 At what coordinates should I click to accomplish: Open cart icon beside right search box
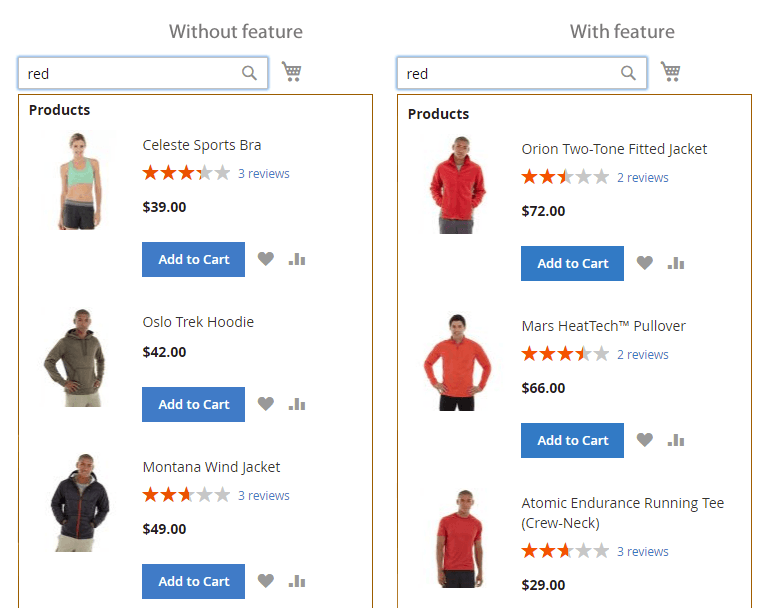[671, 72]
